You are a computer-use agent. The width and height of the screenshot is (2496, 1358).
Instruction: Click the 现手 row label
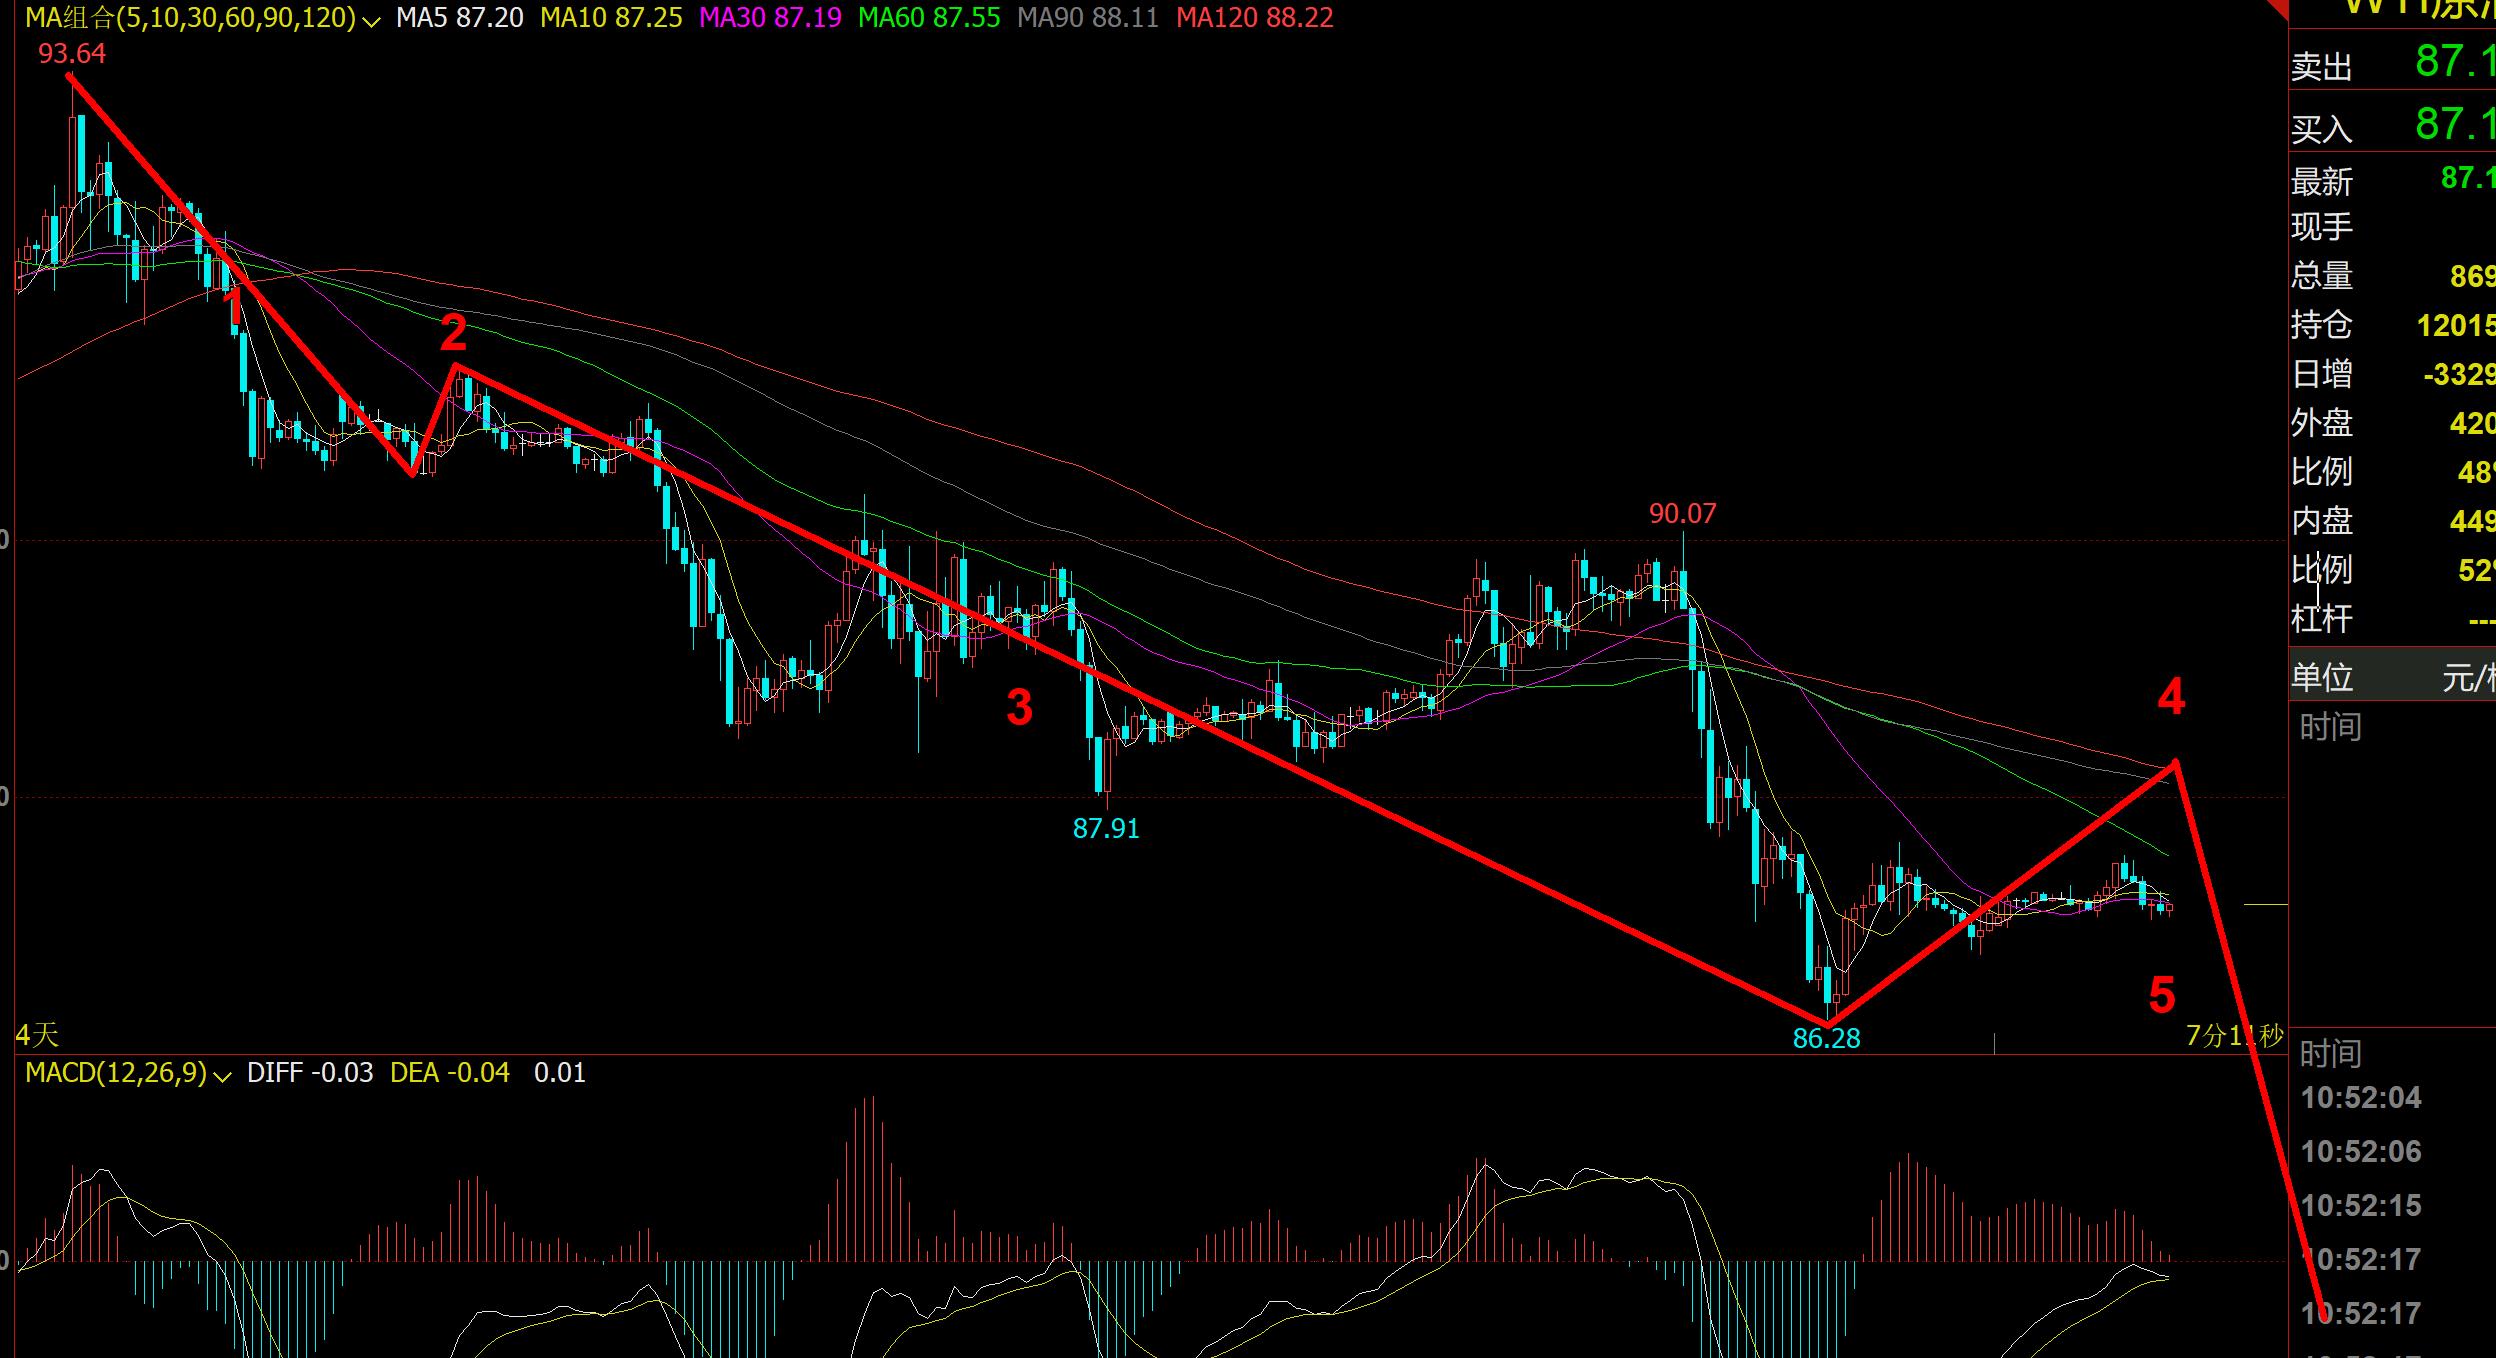tap(2322, 227)
